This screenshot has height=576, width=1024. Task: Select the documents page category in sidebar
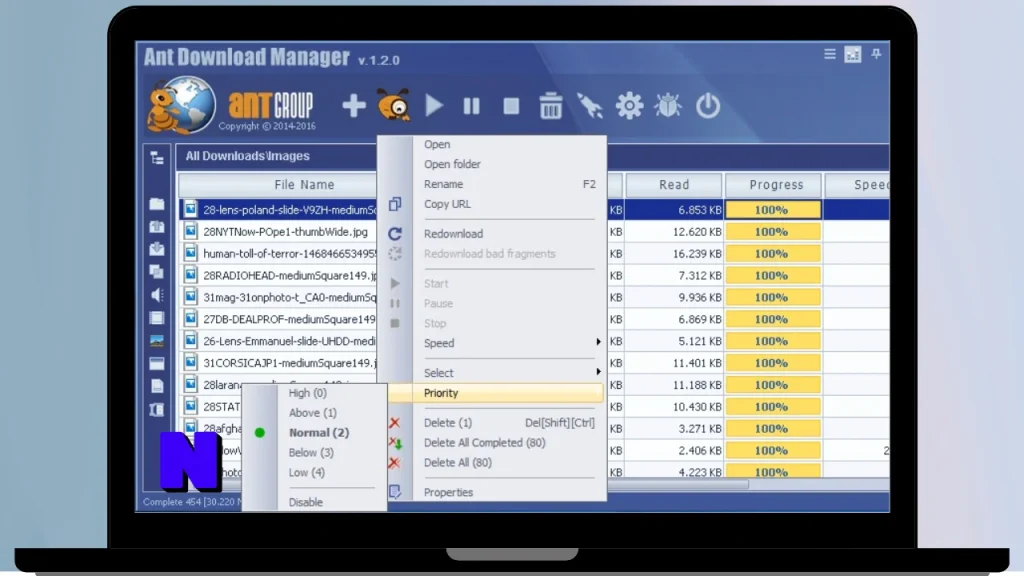pos(157,386)
